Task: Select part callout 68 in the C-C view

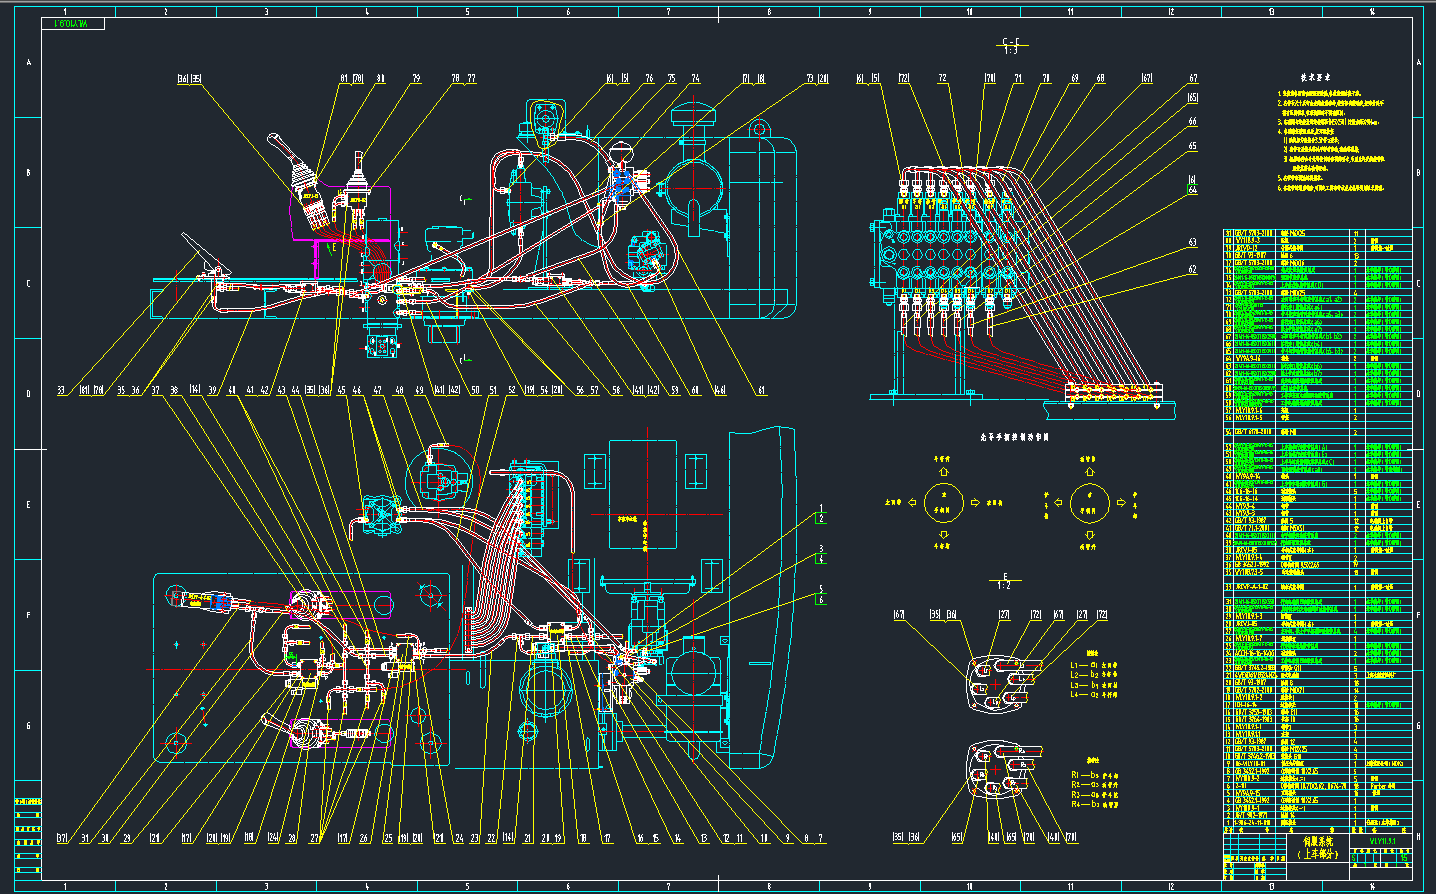Action: pos(1100,78)
